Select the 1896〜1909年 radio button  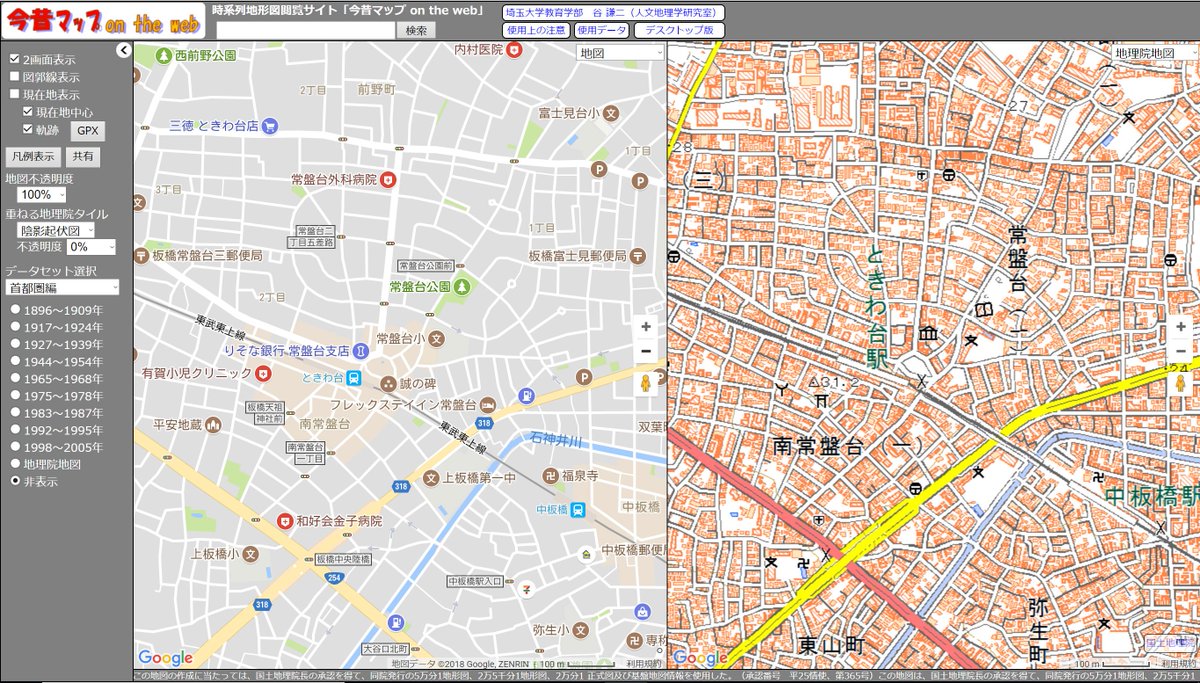pyautogui.click(x=15, y=309)
